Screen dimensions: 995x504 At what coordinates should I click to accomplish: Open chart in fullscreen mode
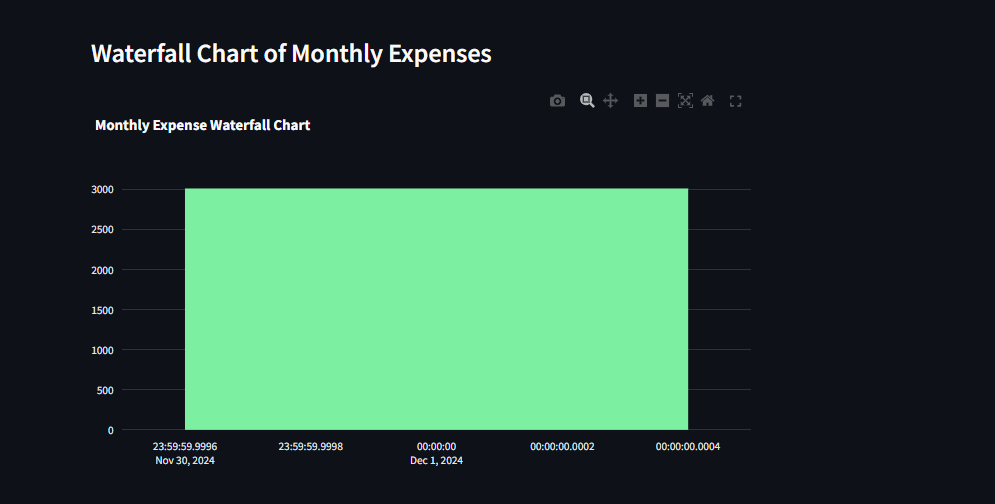click(735, 101)
